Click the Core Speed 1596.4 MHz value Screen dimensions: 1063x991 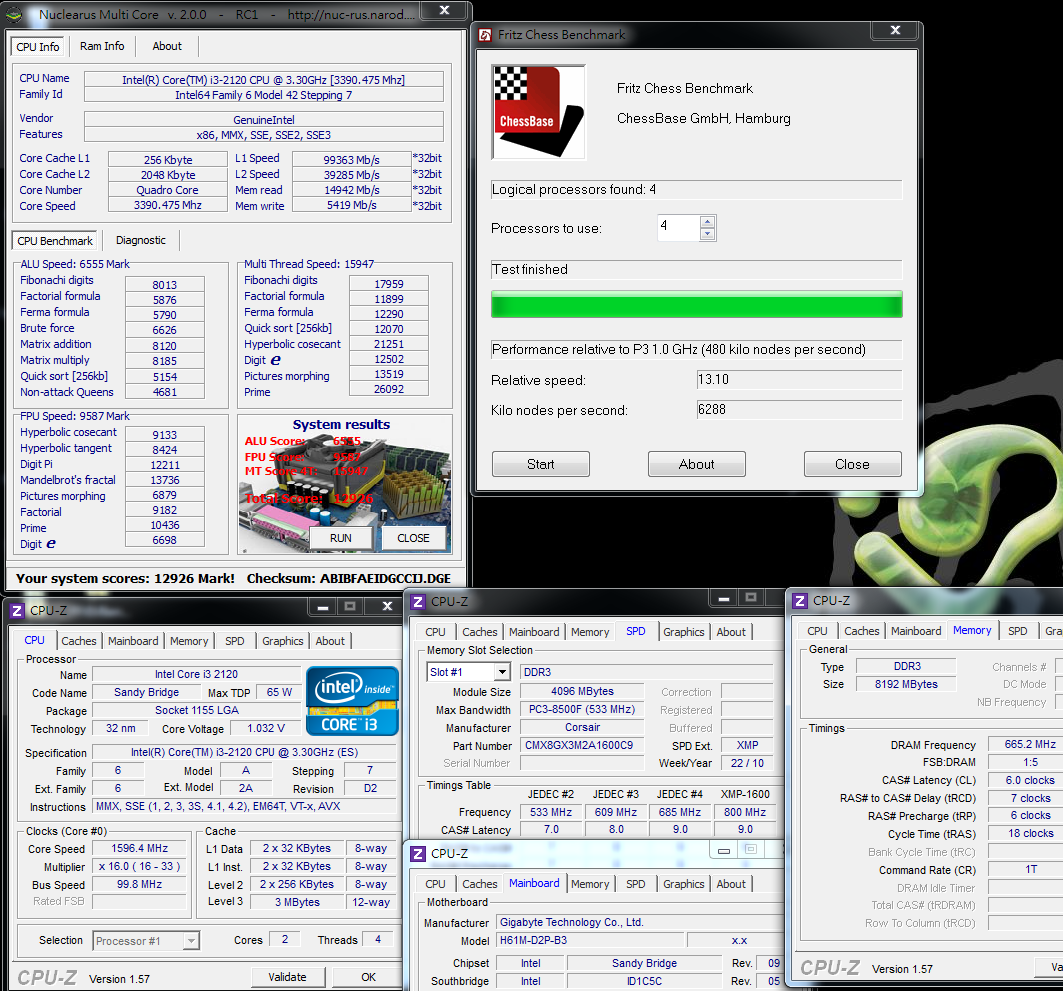tap(139, 849)
